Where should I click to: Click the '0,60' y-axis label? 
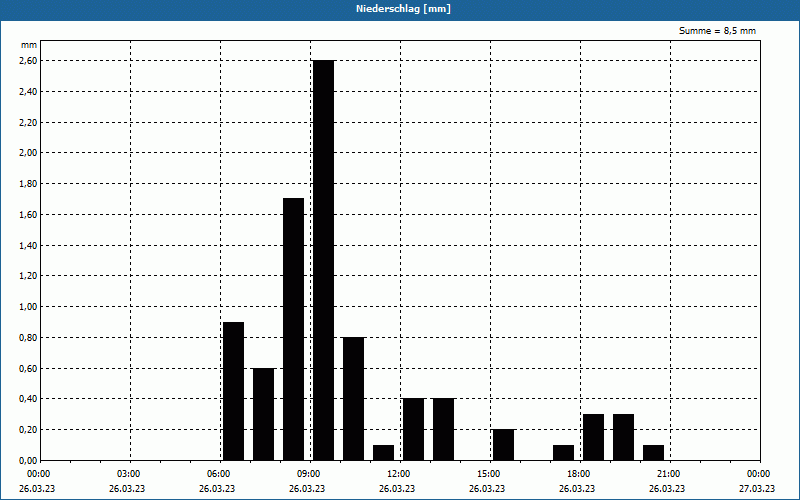pos(29,368)
